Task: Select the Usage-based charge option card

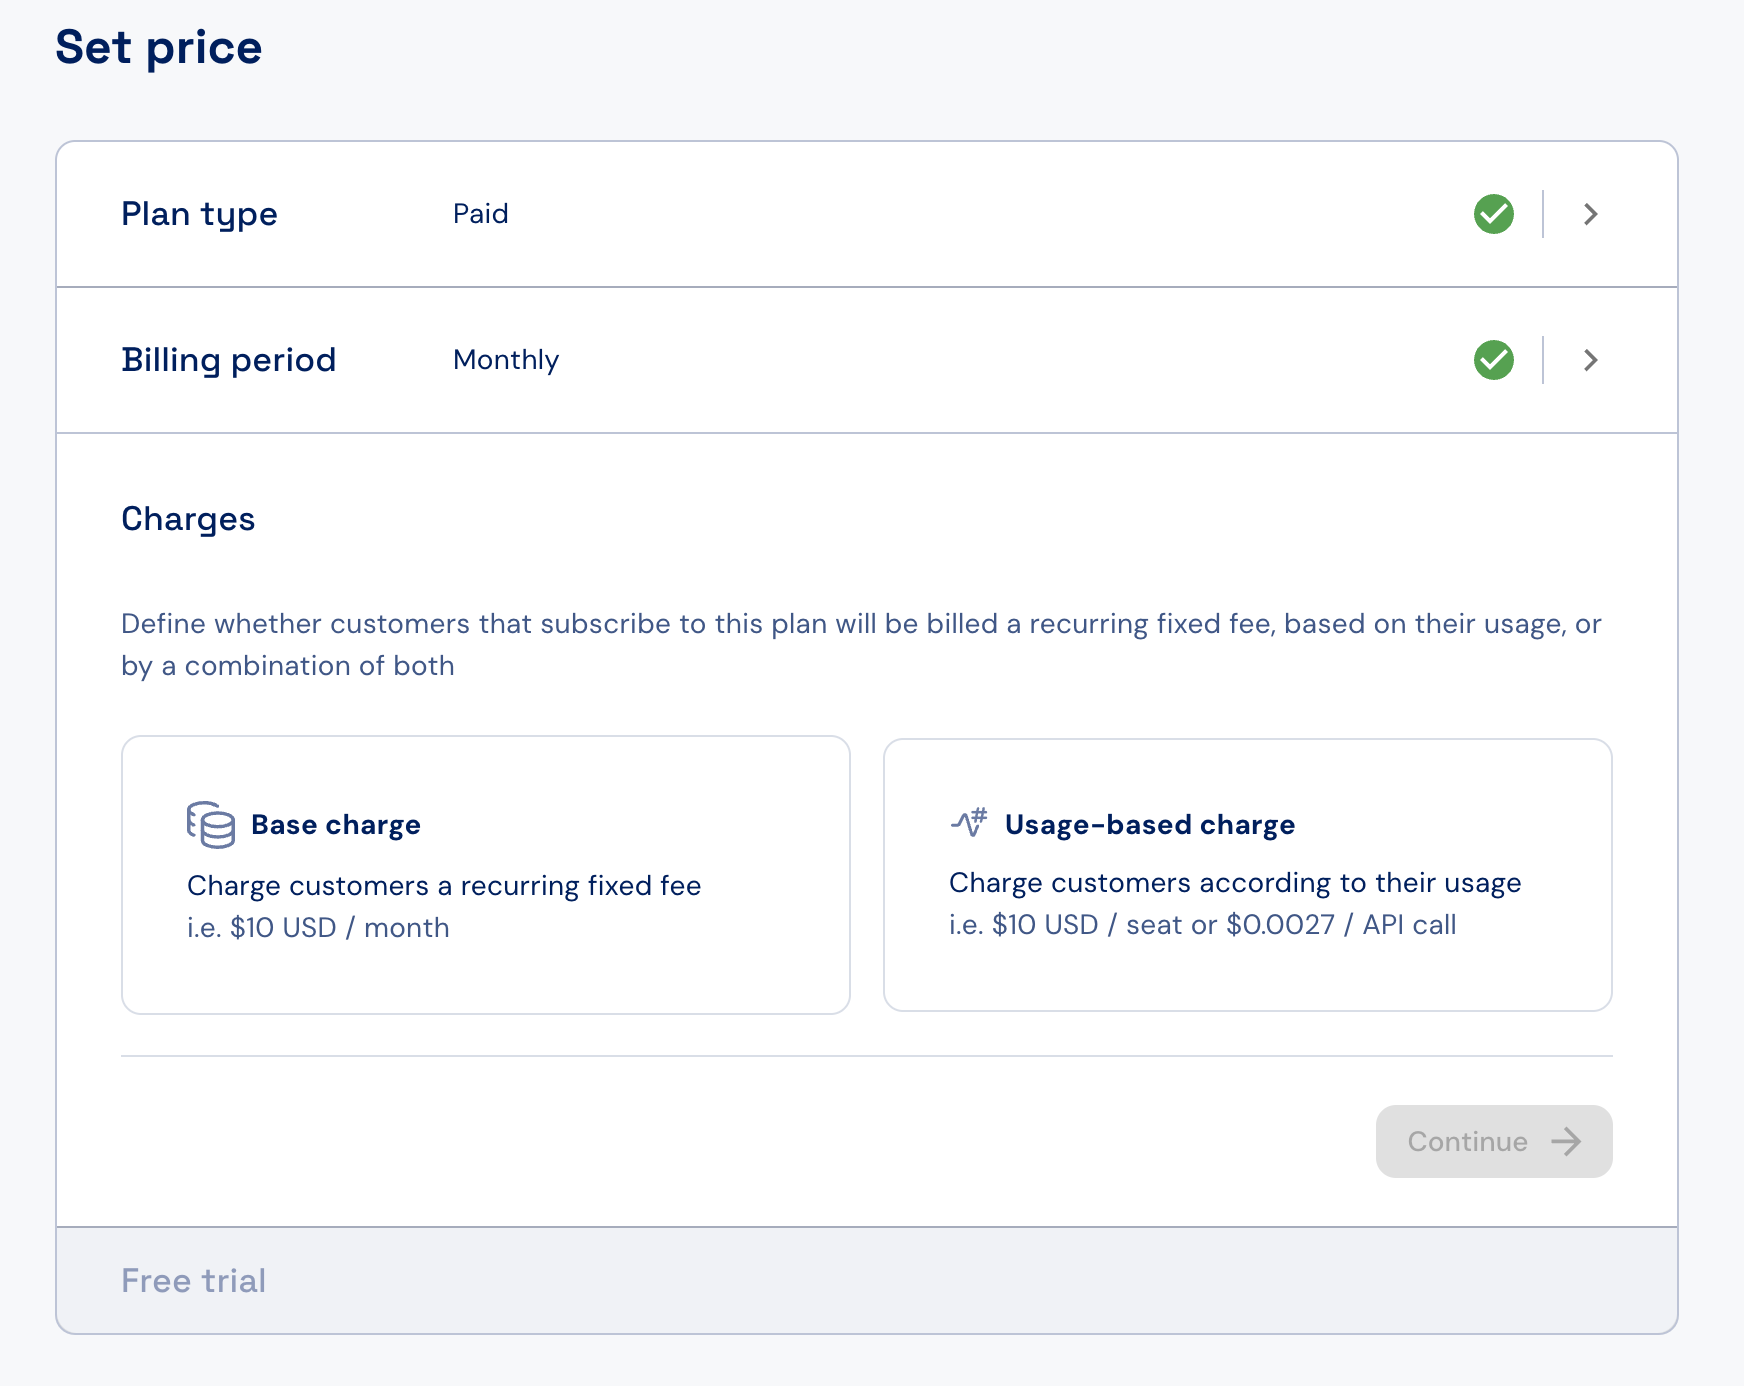Action: pyautogui.click(x=1248, y=875)
